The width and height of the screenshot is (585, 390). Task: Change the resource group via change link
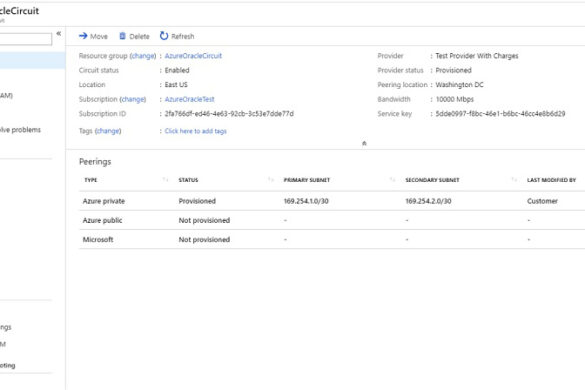[143, 56]
